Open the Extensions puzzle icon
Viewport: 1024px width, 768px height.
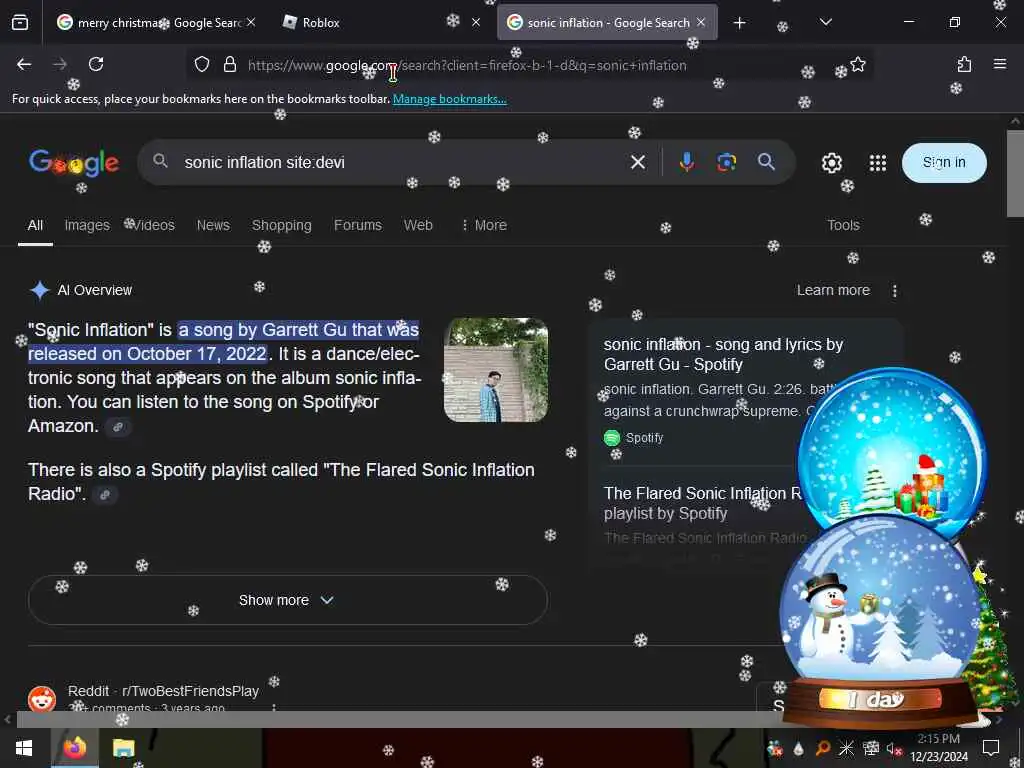[x=964, y=64]
